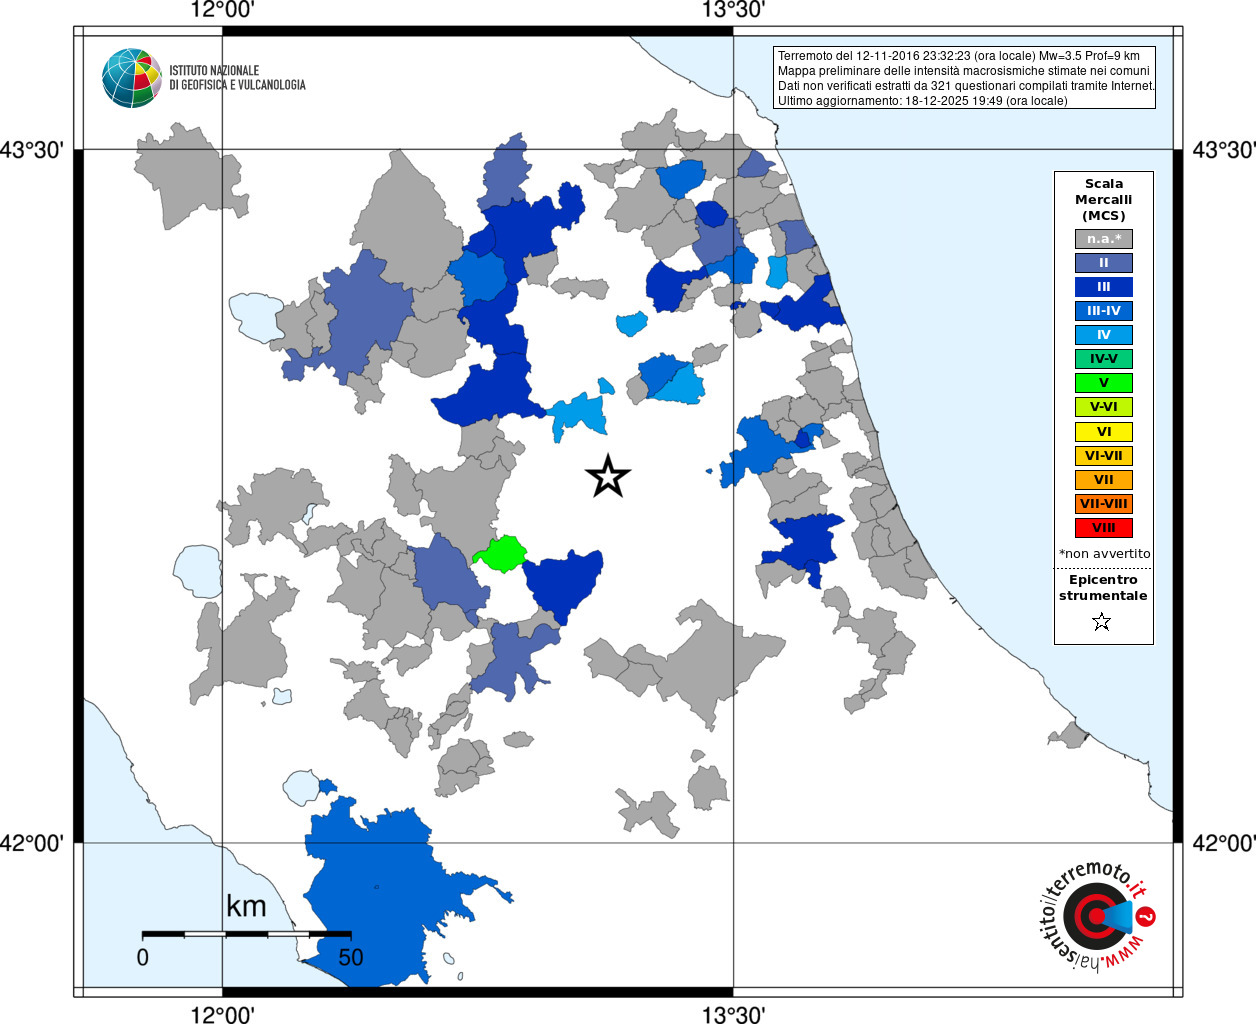1256x1024 pixels.
Task: Click the '50' scale bar label
Action: pos(351,957)
